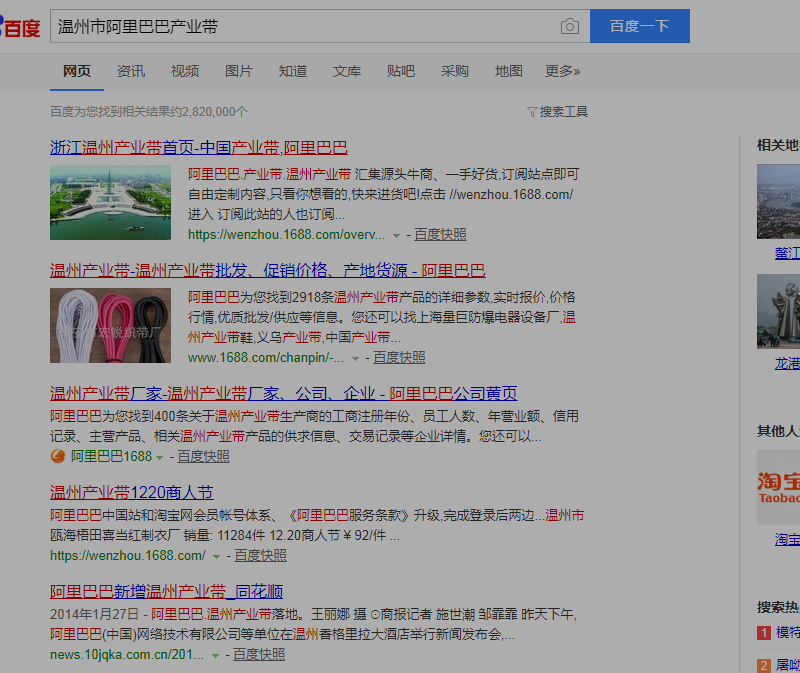Click the 阿里巴巴1688 orange source icon
The image size is (800, 673).
(x=58, y=456)
